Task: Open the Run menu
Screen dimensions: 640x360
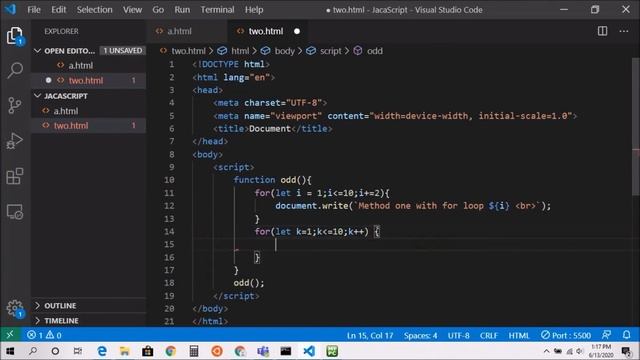Action: pos(182,9)
